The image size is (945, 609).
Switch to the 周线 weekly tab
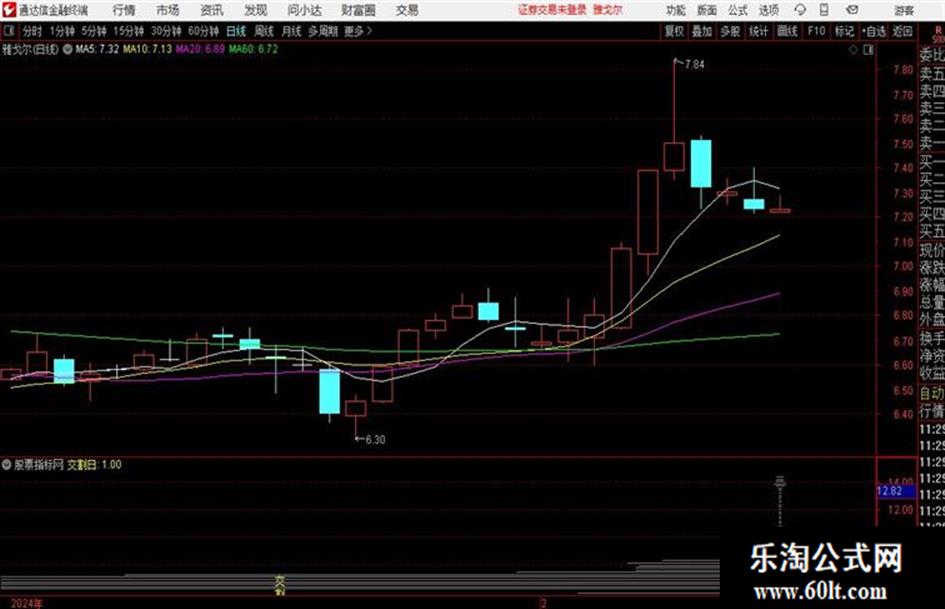click(264, 31)
